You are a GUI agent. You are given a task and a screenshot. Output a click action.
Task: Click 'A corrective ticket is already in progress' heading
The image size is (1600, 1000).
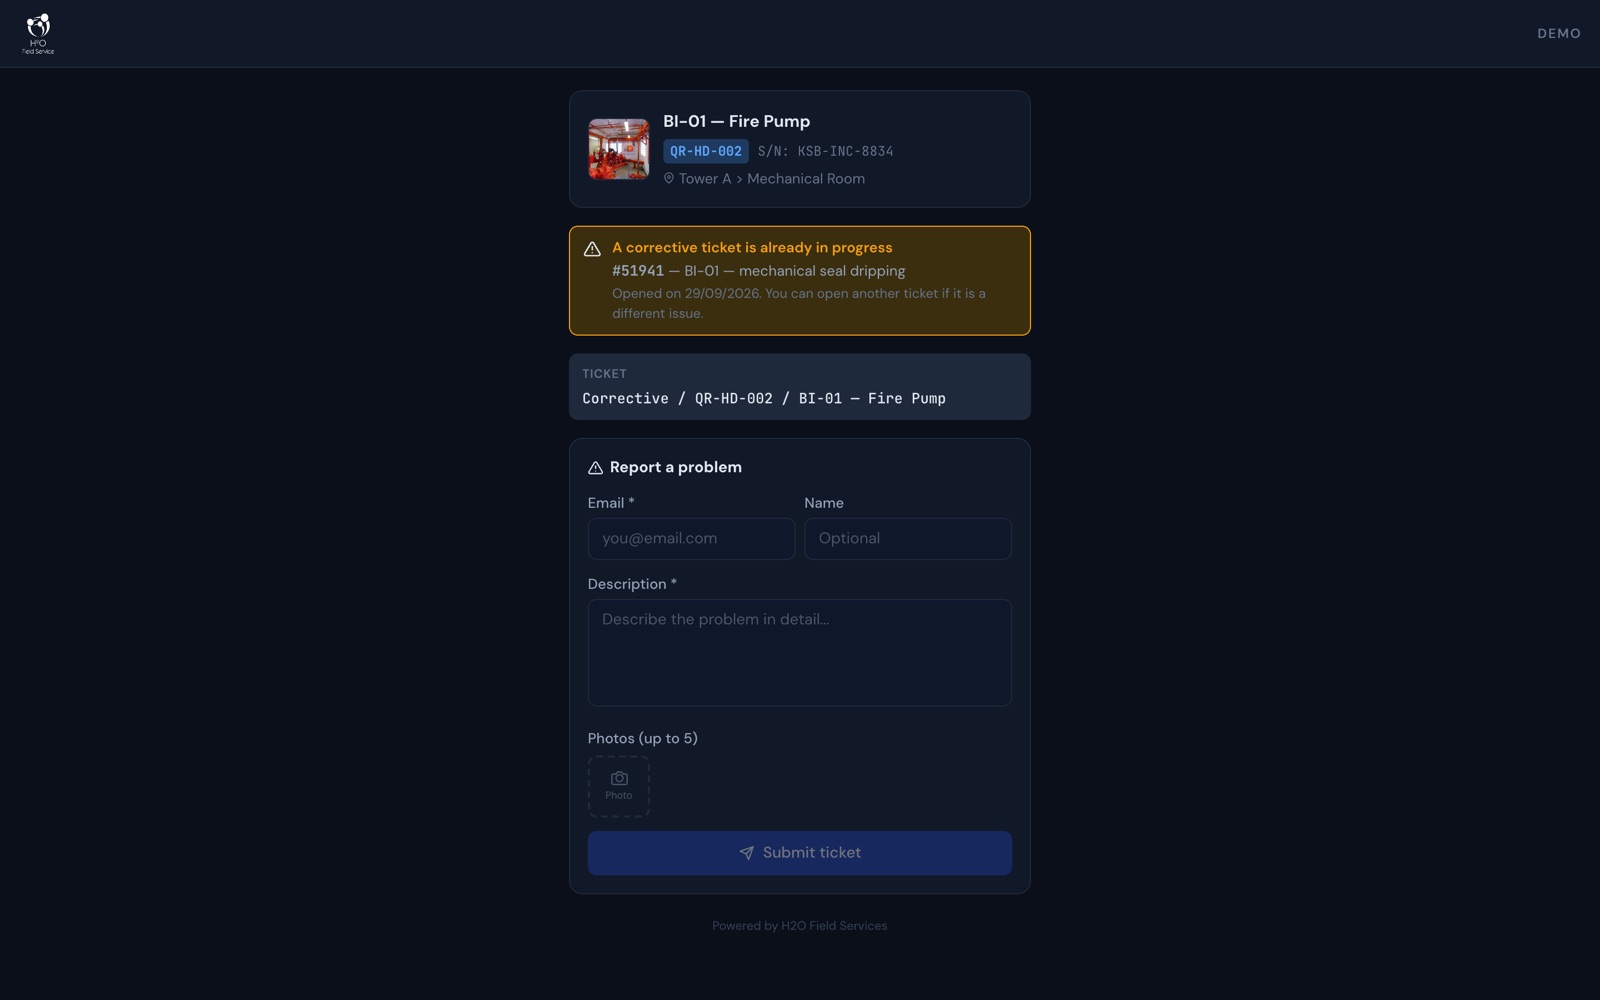(752, 248)
